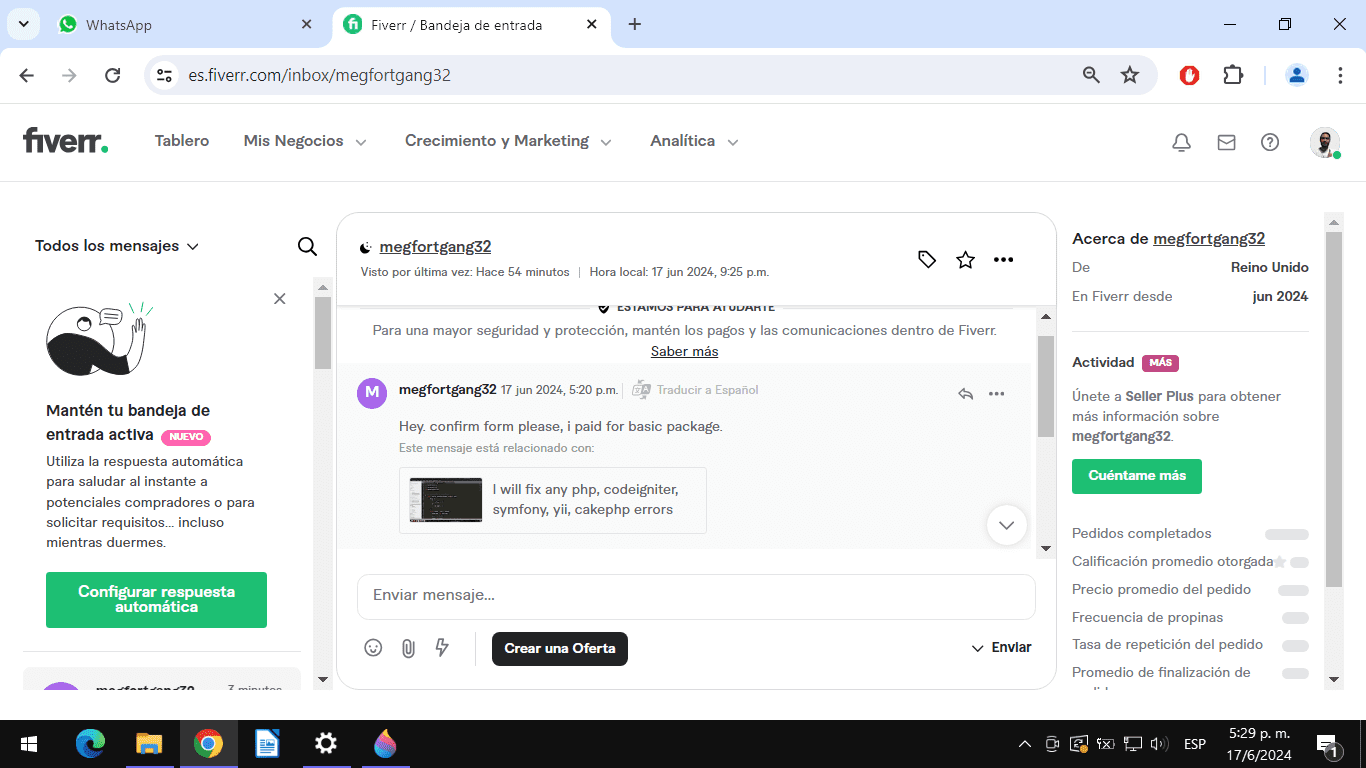This screenshot has height=768, width=1366.
Task: Click the Fiverr logo
Action: (x=65, y=141)
